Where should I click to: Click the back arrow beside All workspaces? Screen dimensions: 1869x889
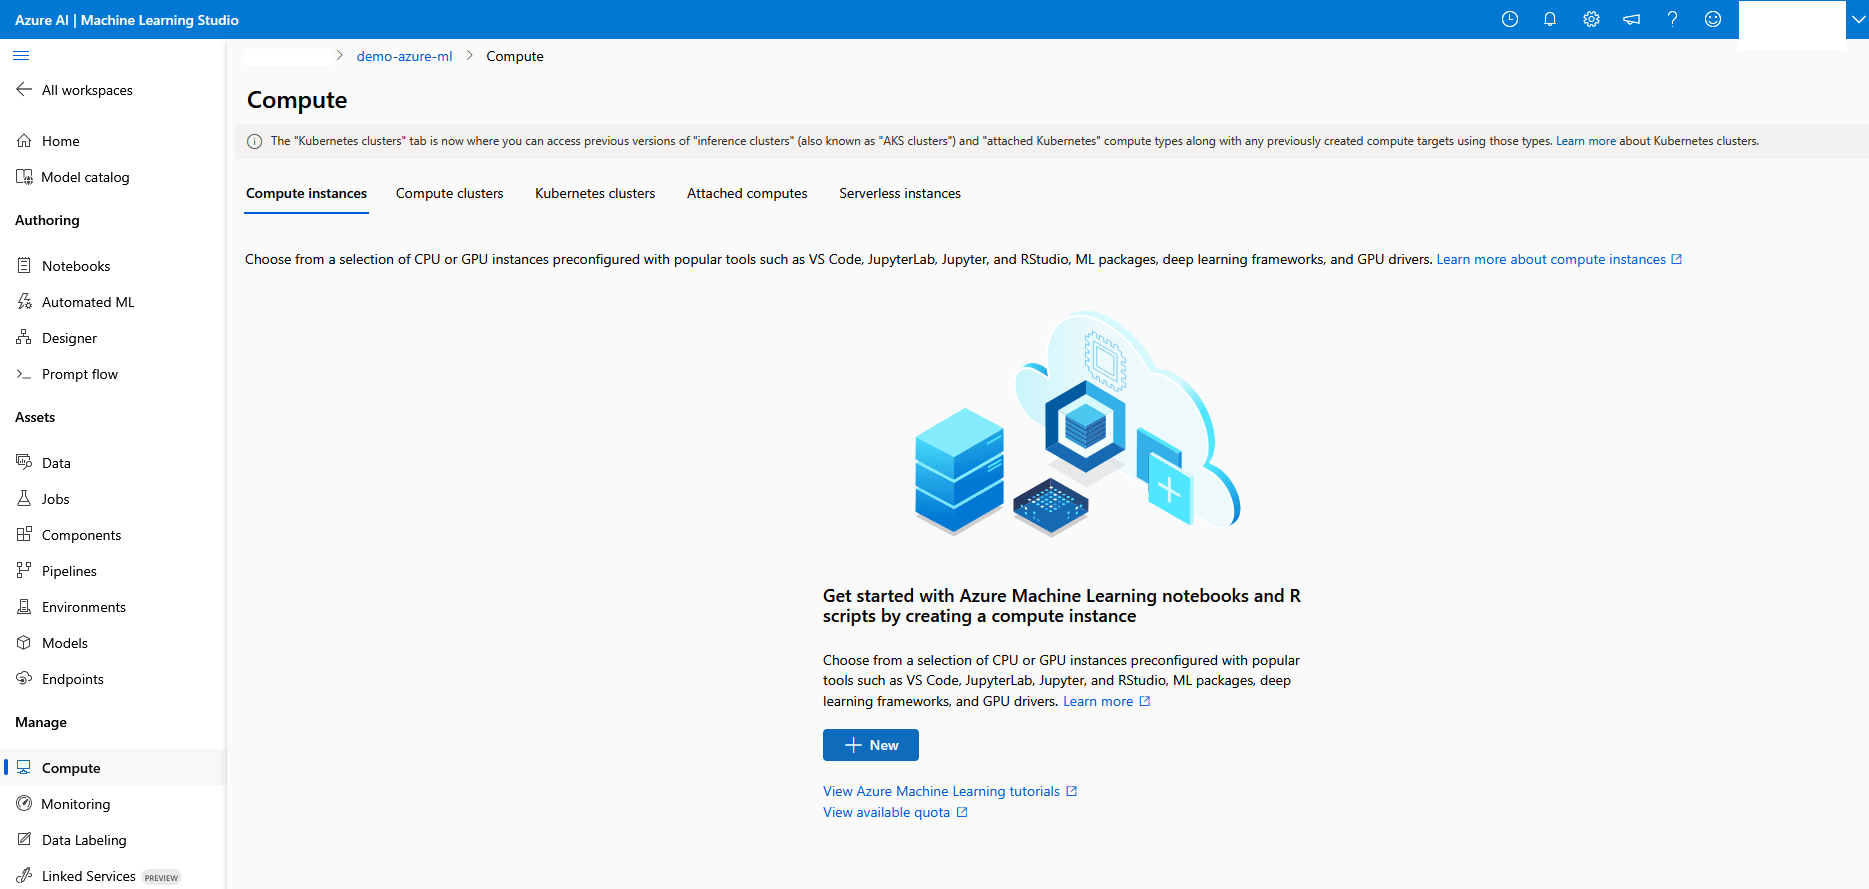pyautogui.click(x=24, y=89)
